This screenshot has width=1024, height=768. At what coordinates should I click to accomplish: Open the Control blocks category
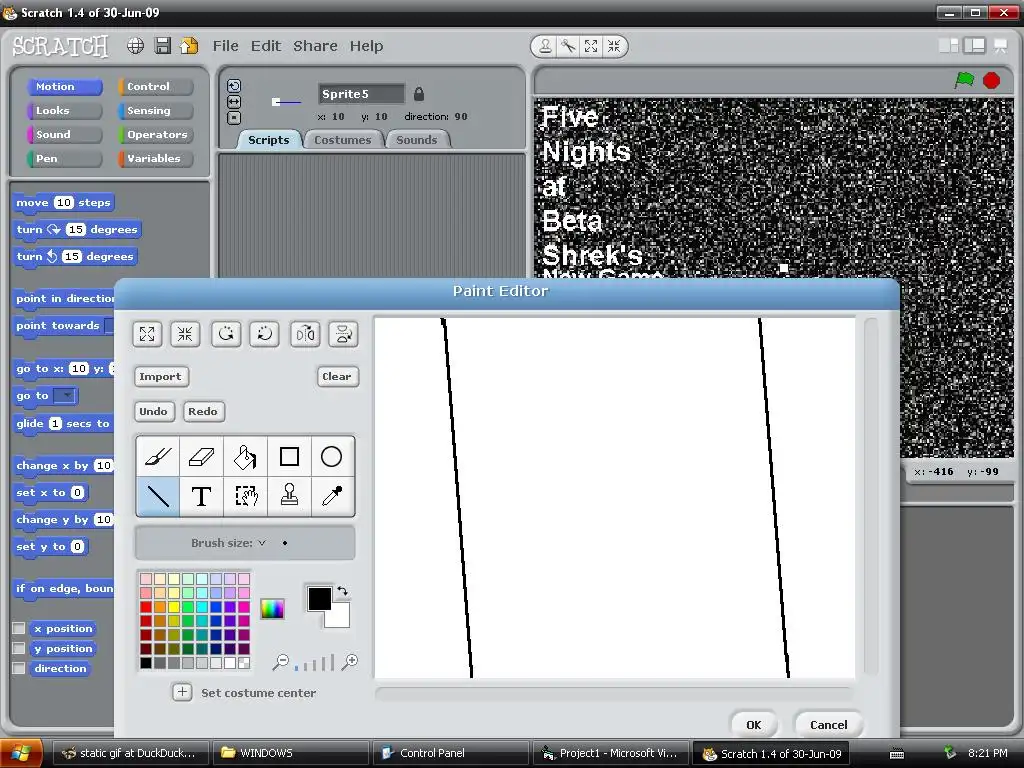coord(155,86)
